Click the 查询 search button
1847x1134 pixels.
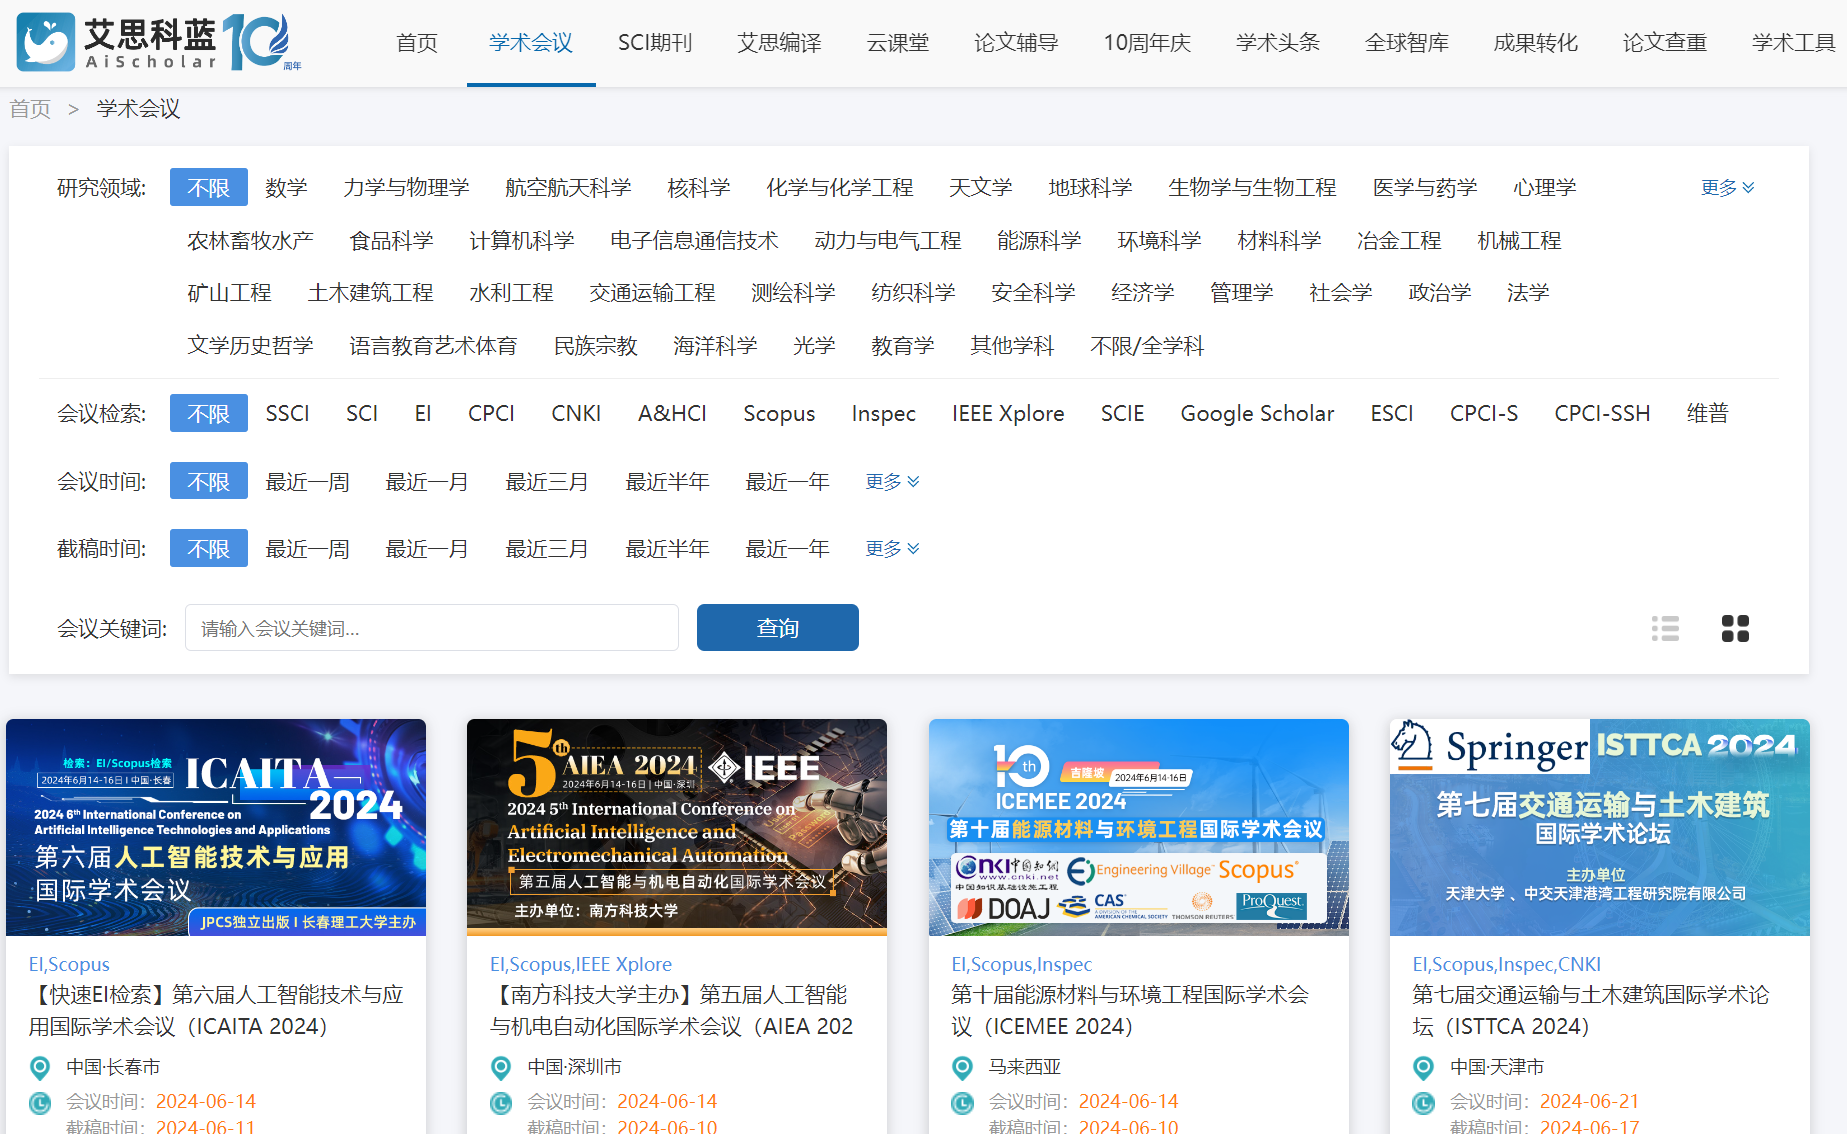pyautogui.click(x=777, y=627)
